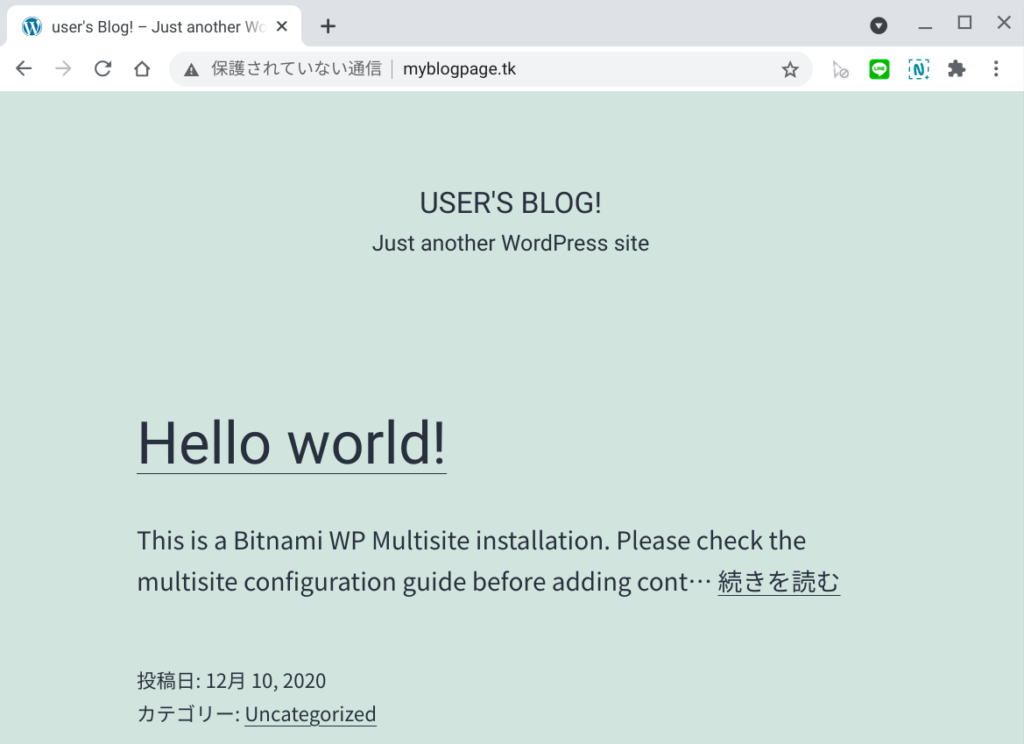Click the 続きを読む read more link
The image size is (1024, 744).
click(778, 581)
